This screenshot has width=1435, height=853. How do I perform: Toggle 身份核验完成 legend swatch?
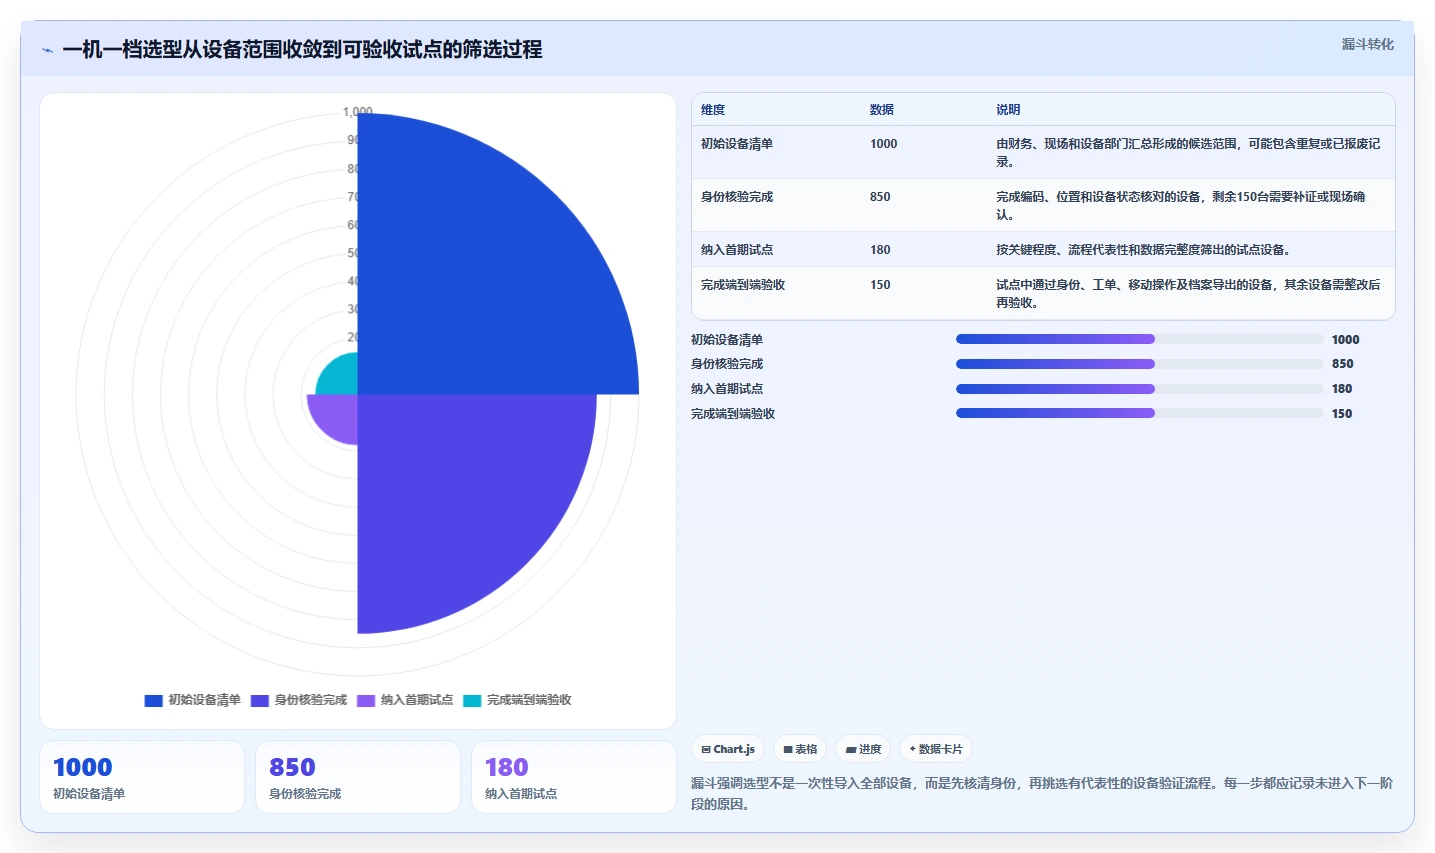pos(259,700)
